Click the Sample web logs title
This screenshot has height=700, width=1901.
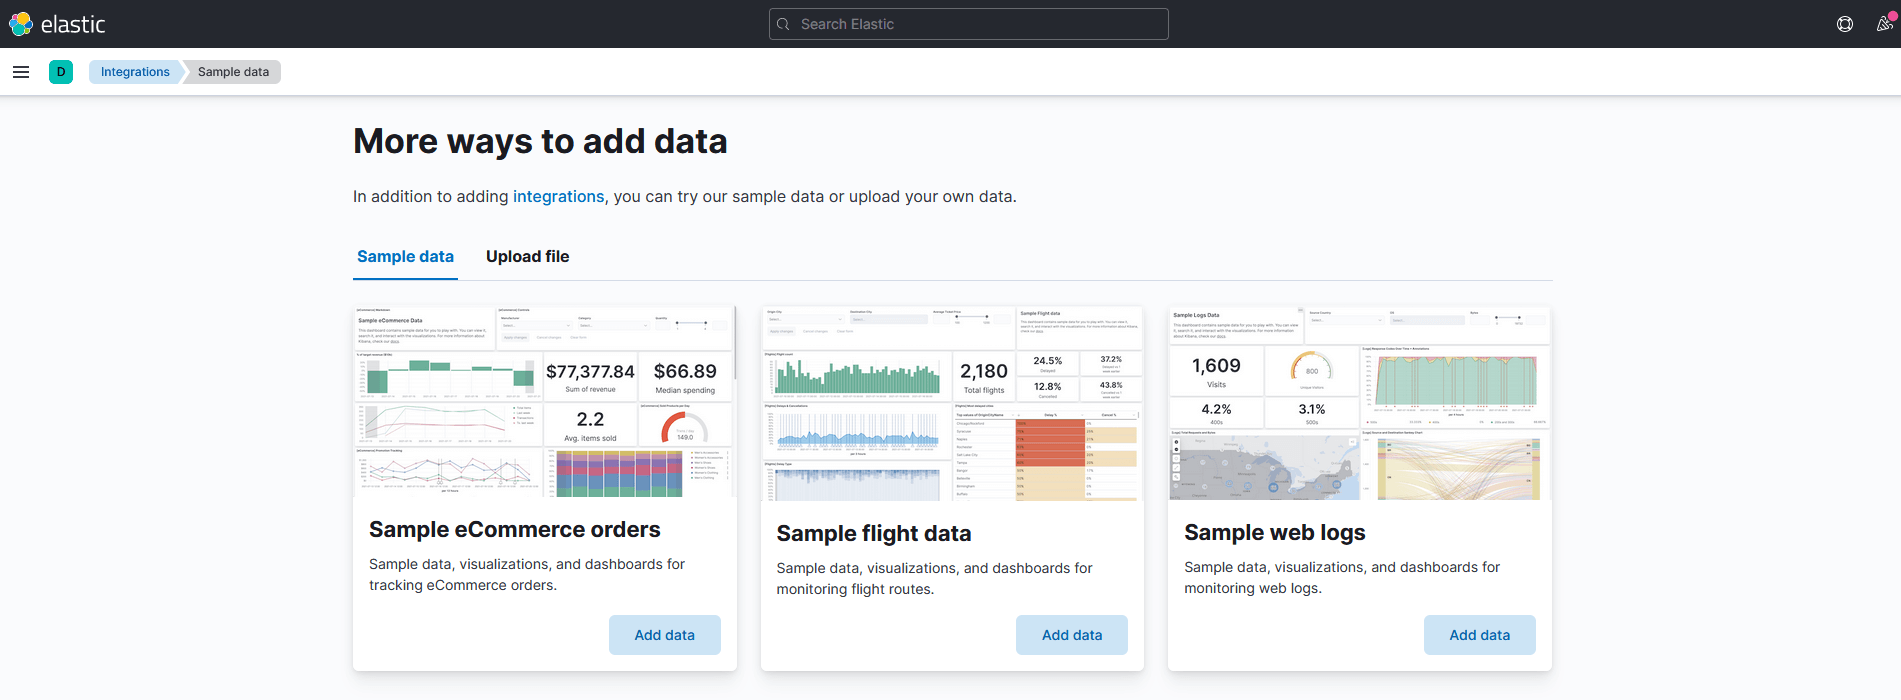coord(1275,533)
